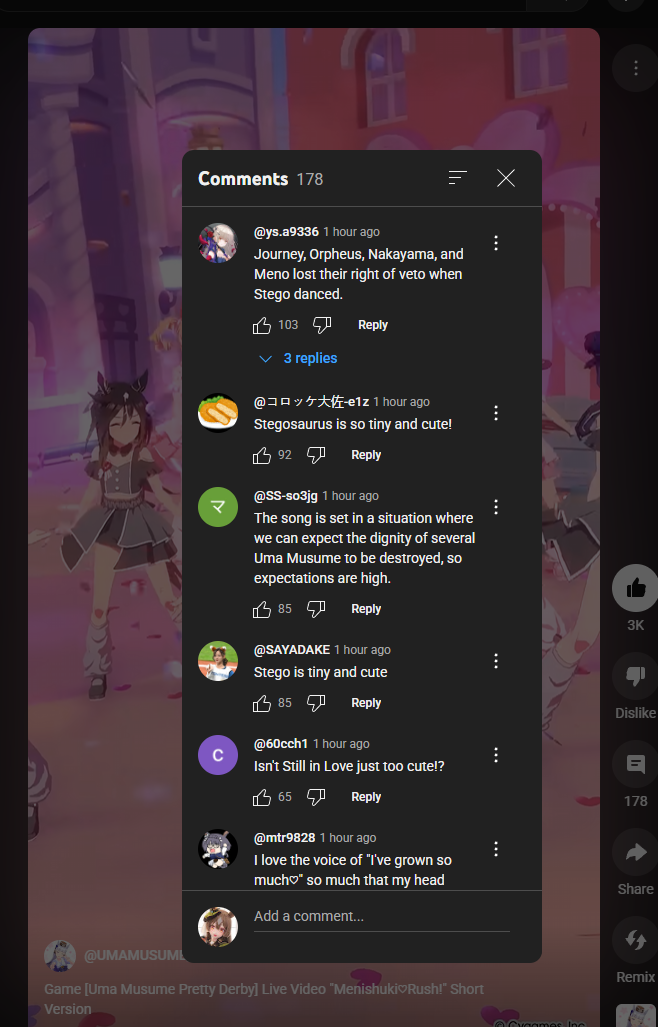This screenshot has height=1027, width=658.
Task: Close the Comments panel
Action: pos(505,178)
